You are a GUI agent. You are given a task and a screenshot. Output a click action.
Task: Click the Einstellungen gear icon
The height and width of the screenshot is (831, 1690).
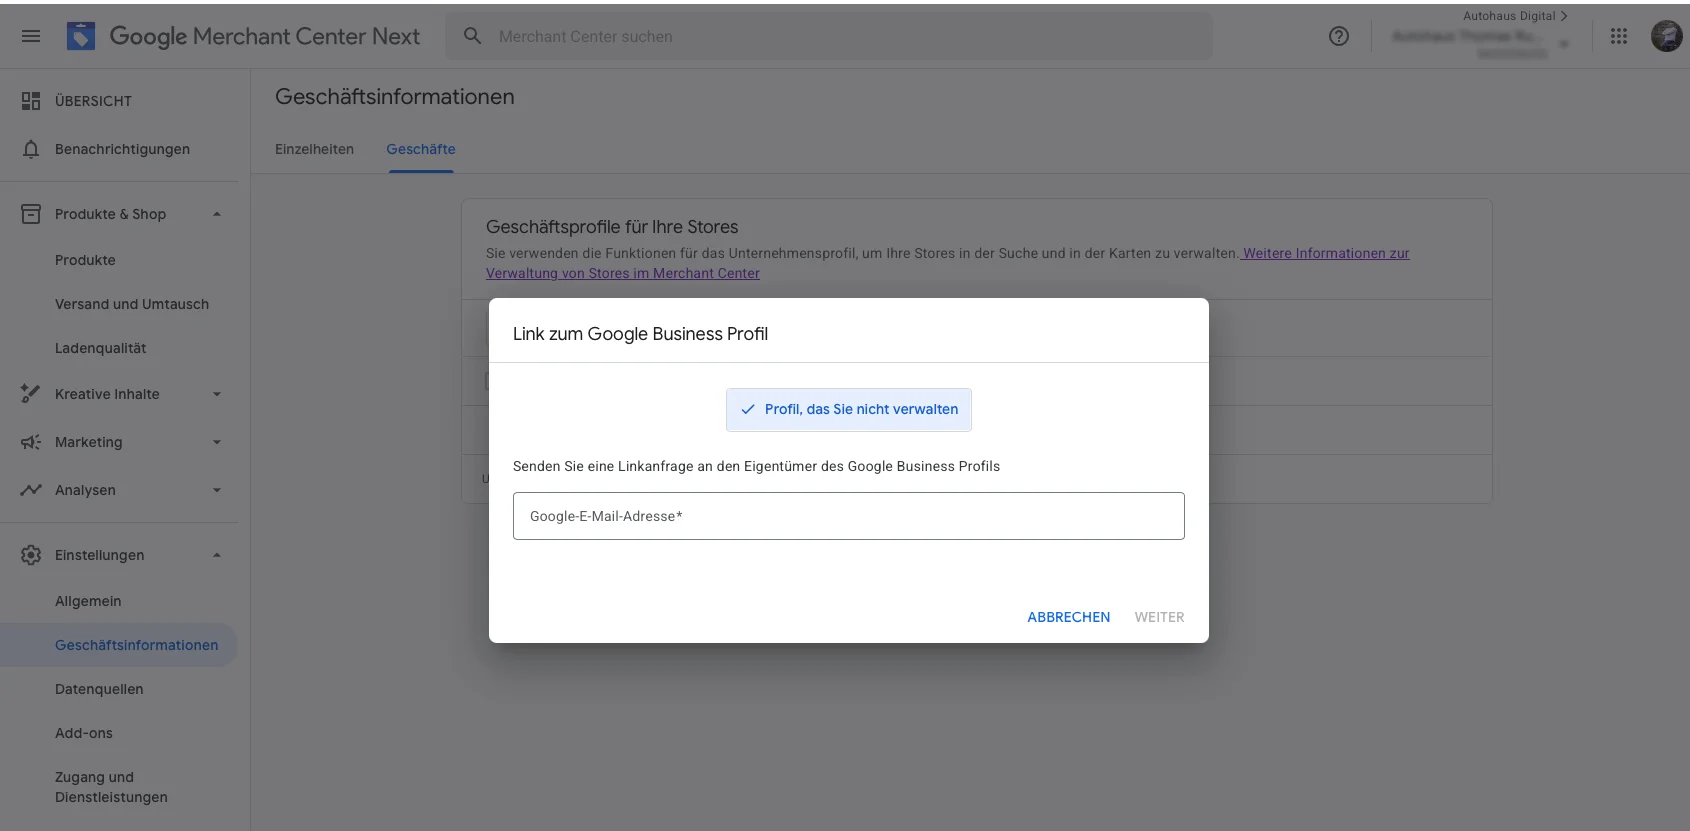click(x=31, y=555)
